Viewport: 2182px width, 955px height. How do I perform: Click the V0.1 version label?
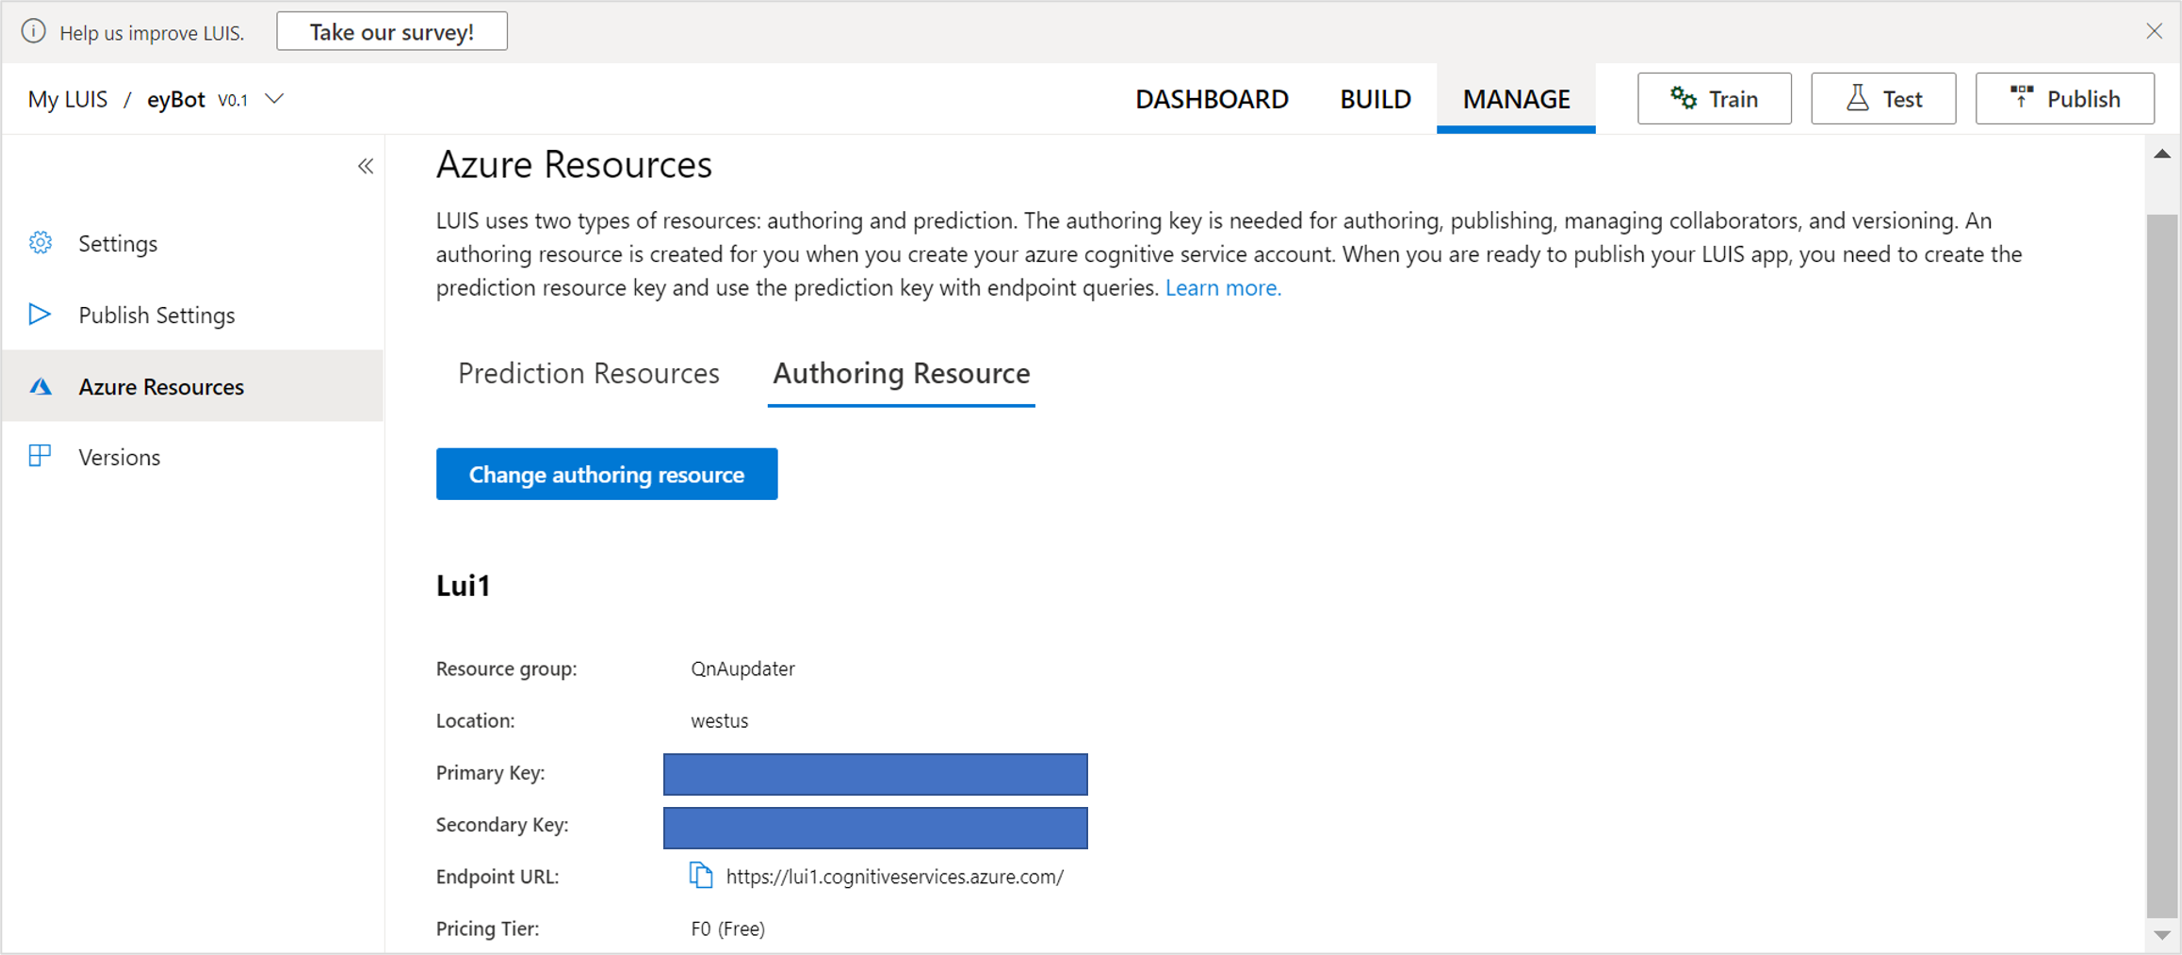[x=233, y=100]
